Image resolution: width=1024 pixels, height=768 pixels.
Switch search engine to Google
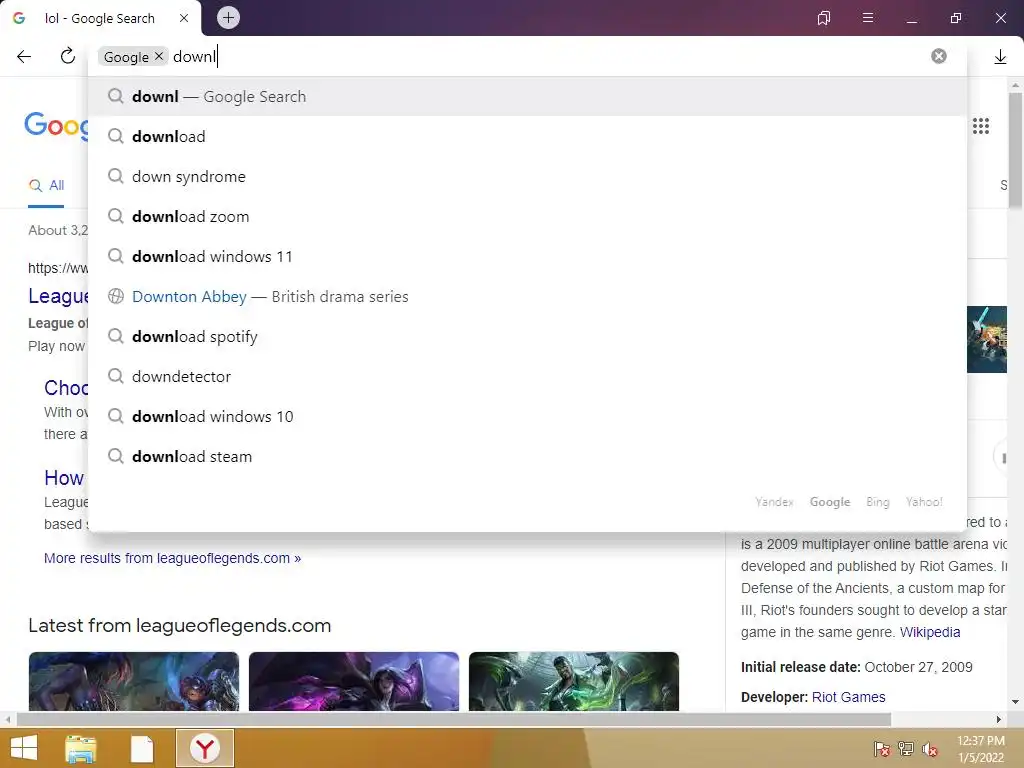pyautogui.click(x=830, y=502)
